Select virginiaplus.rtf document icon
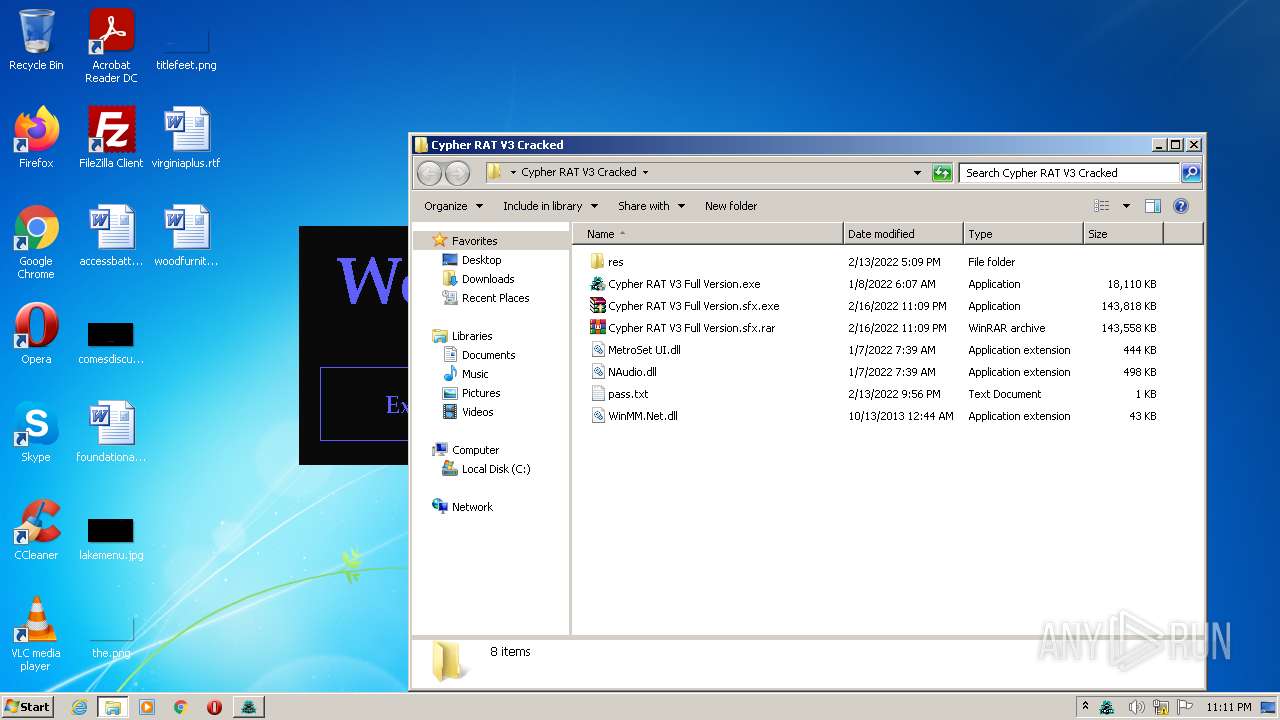Image resolution: width=1280 pixels, height=720 pixels. (x=186, y=138)
